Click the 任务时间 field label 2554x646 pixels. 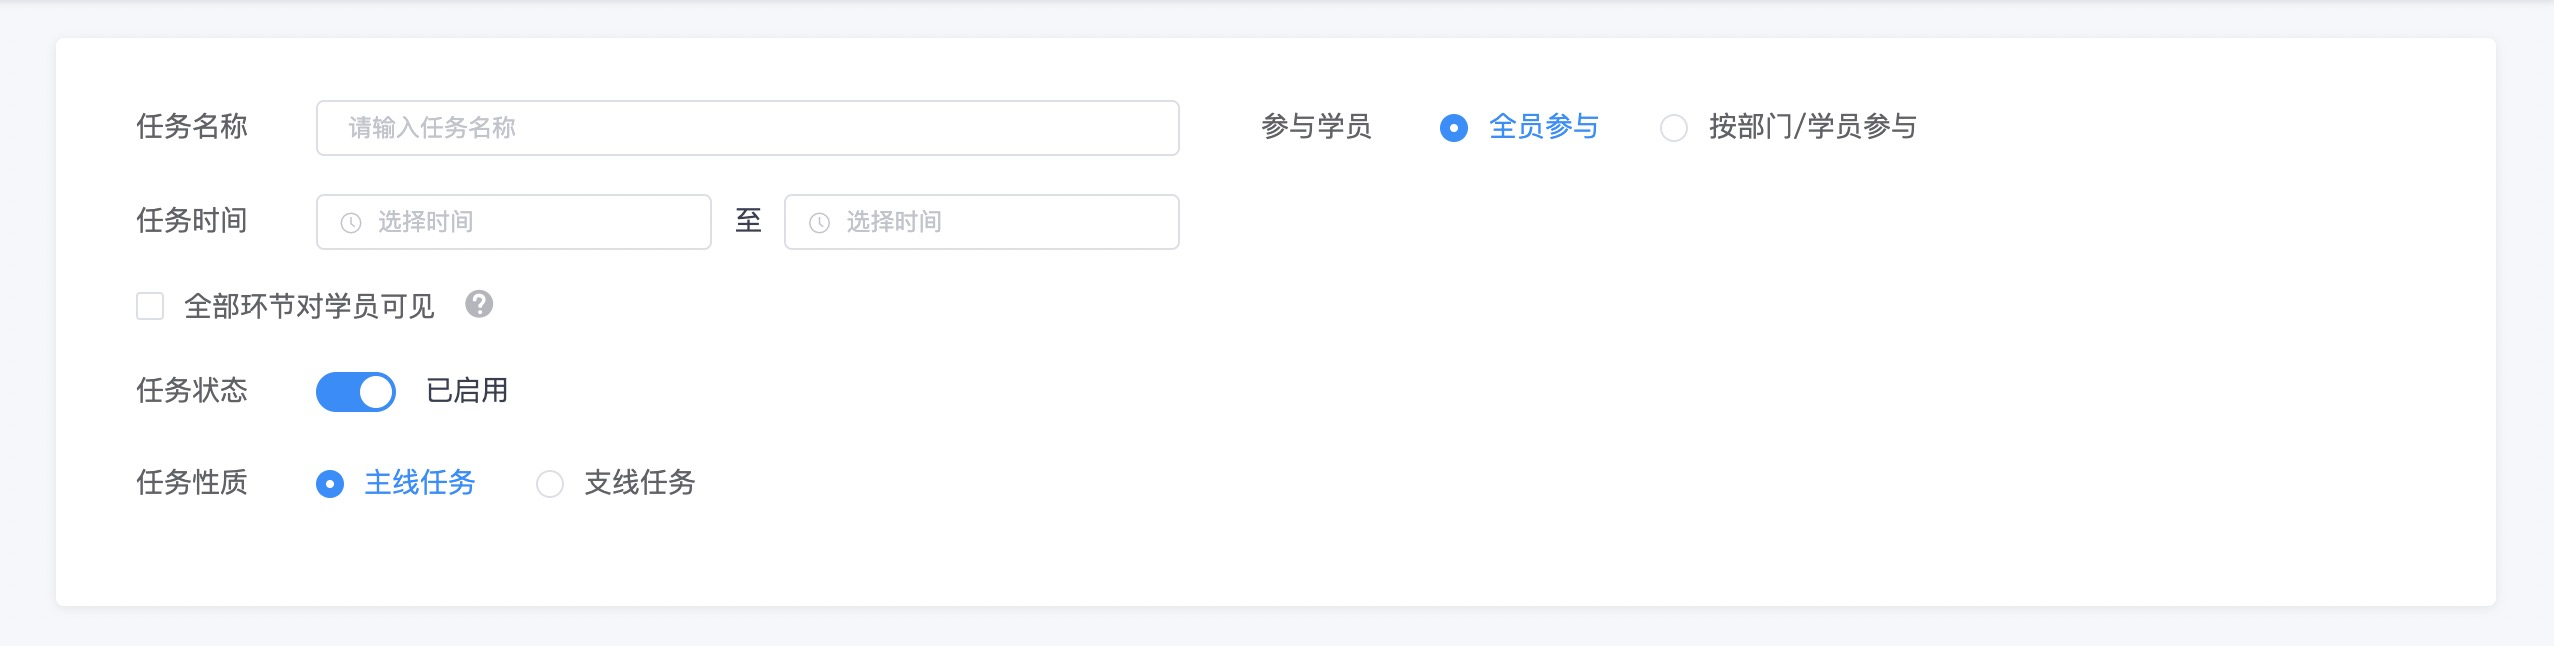(x=192, y=221)
